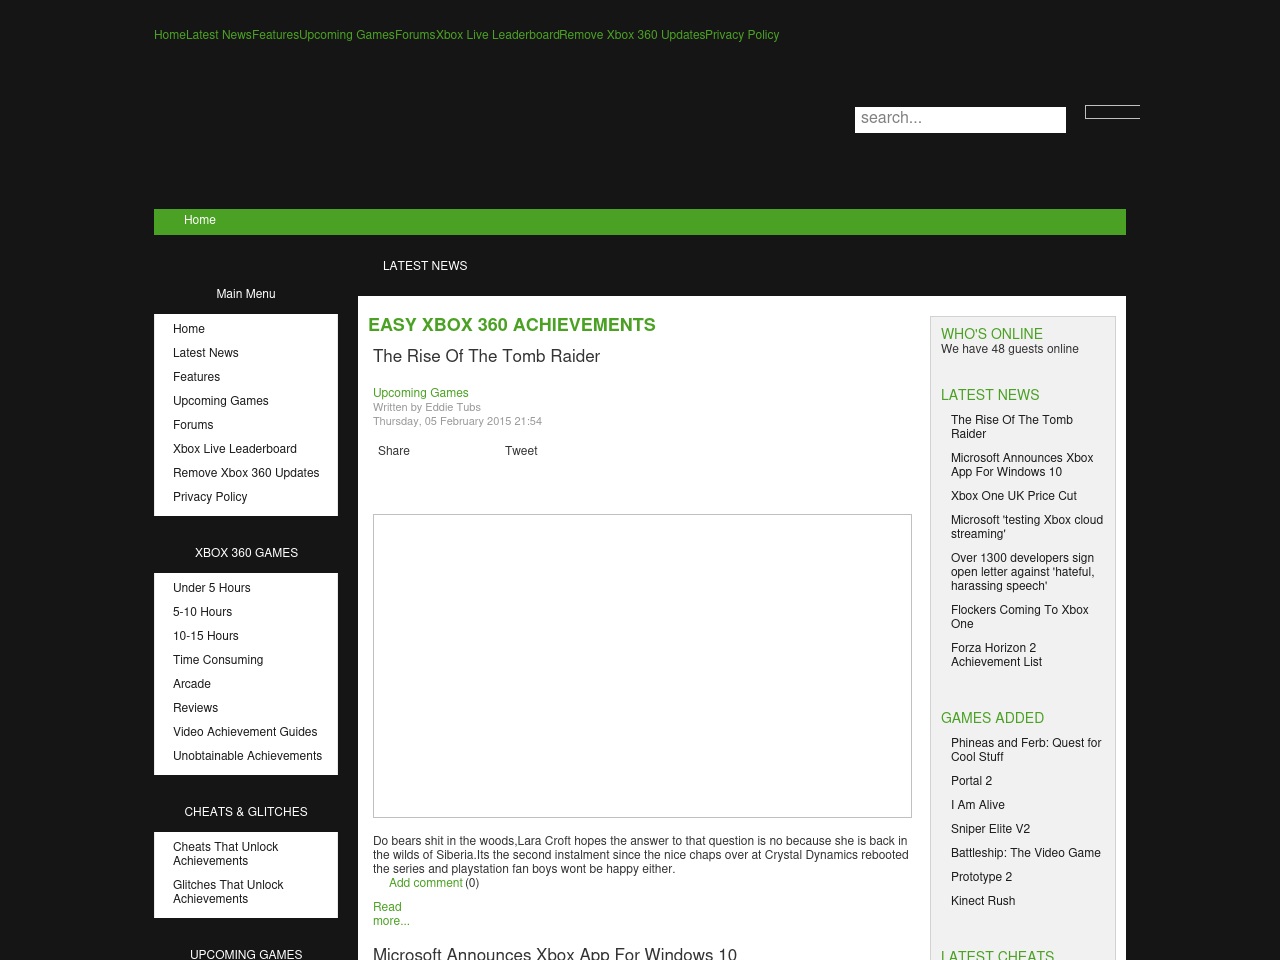Open The Rise Of The Tomb Raider in Latest News sidebar

click(x=1012, y=427)
